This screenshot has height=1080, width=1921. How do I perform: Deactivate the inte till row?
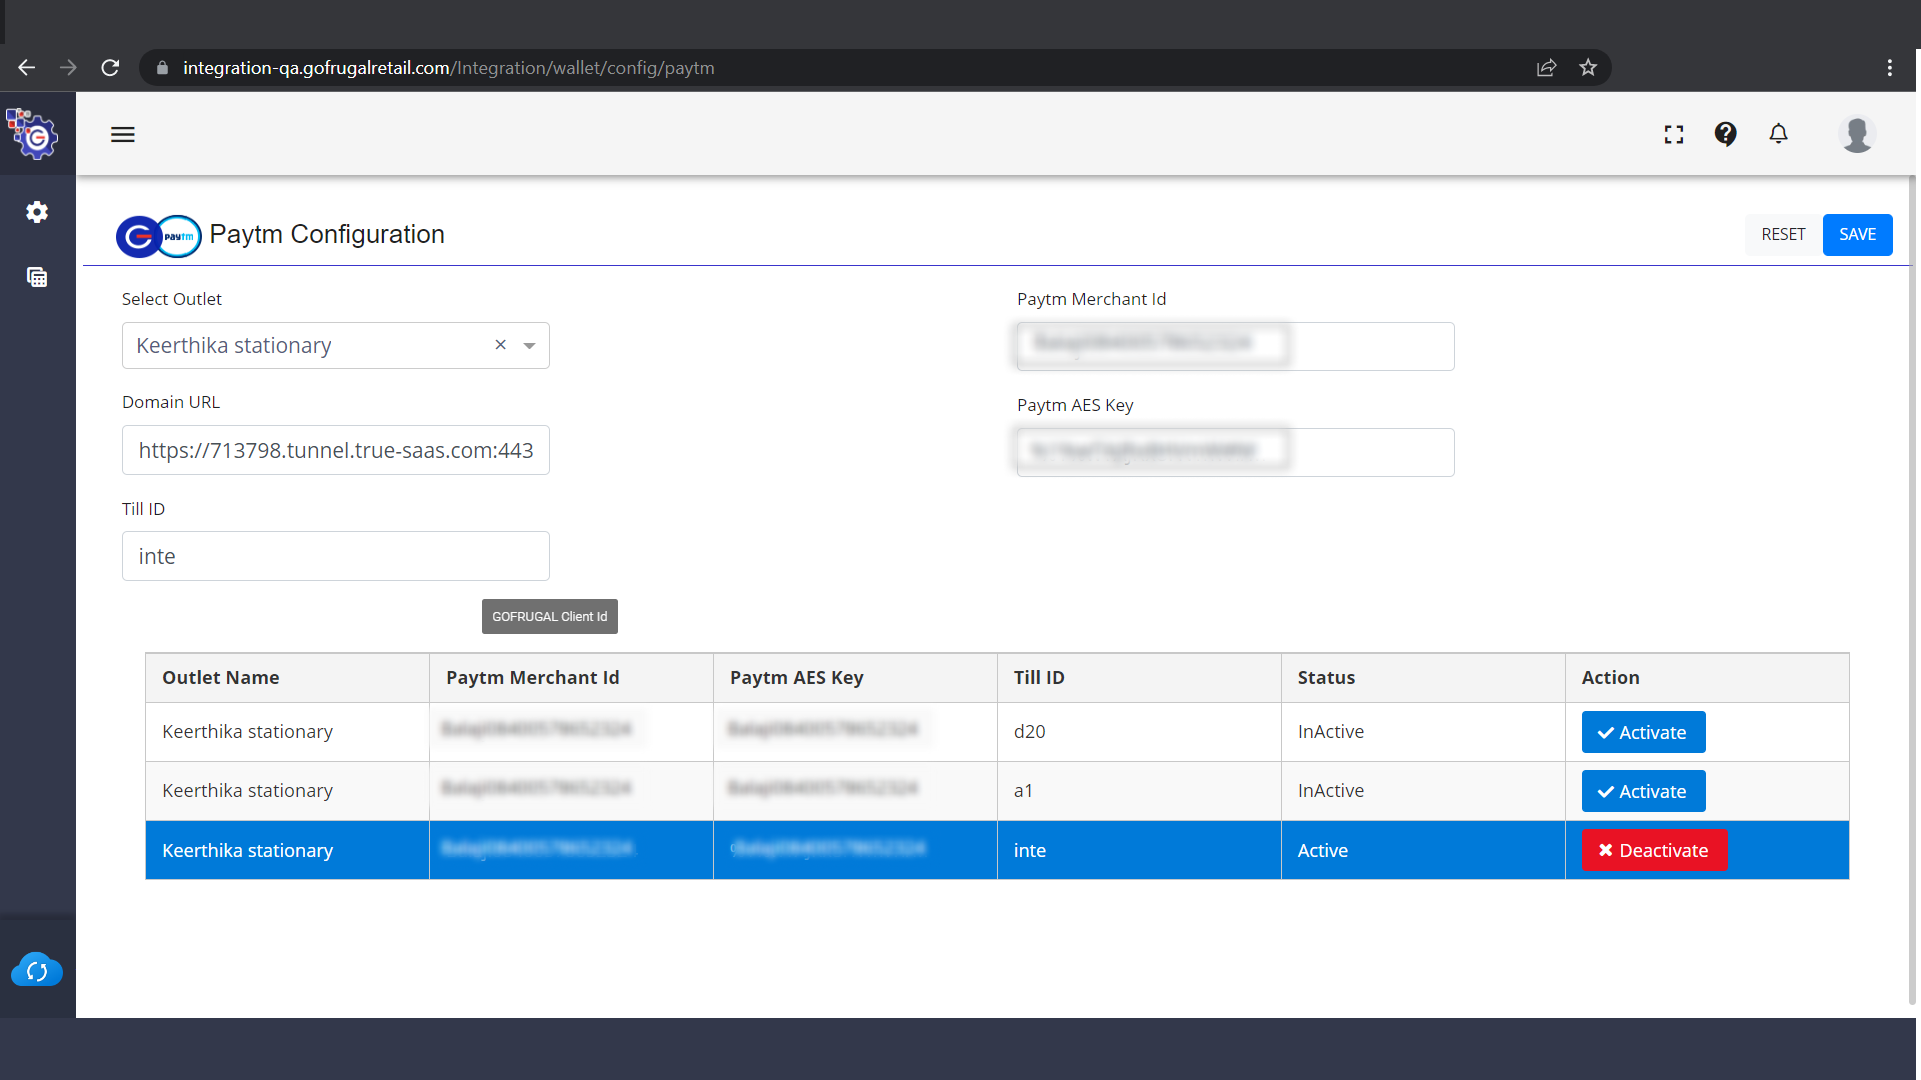(1653, 850)
